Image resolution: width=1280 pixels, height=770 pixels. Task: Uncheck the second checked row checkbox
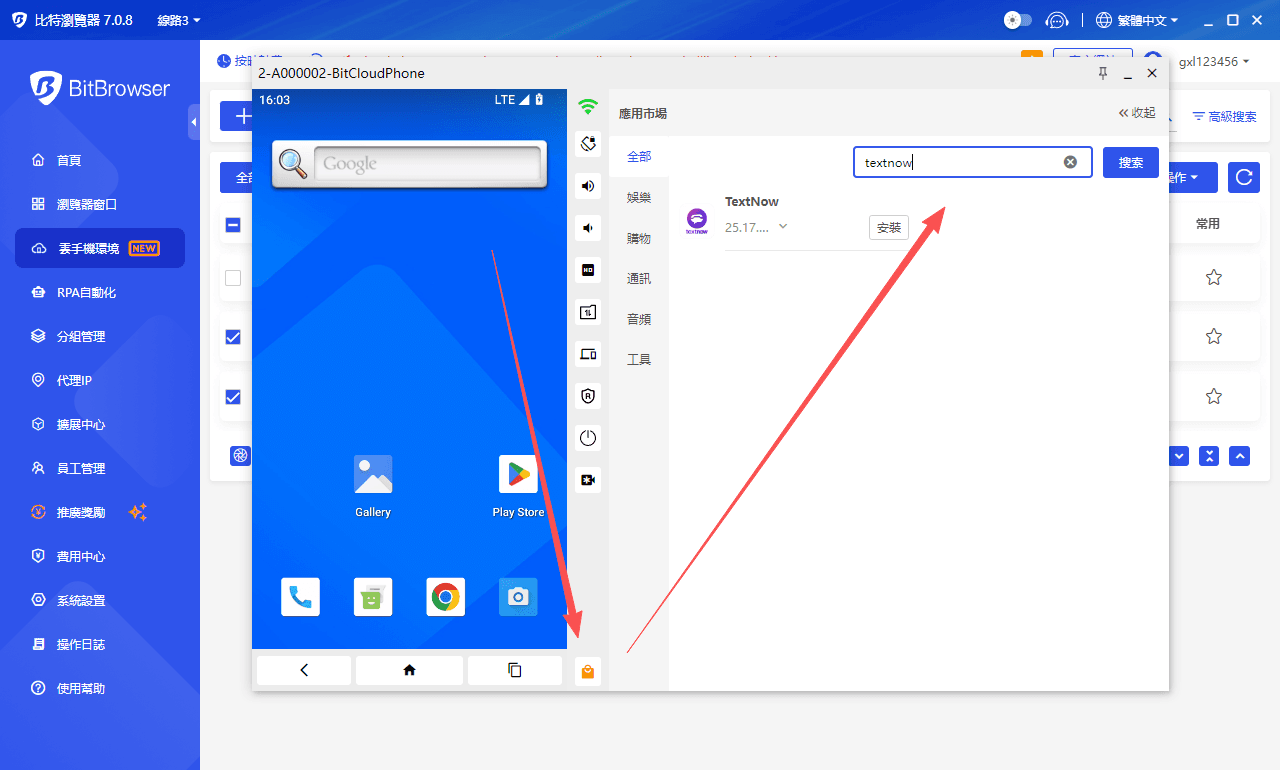(233, 397)
